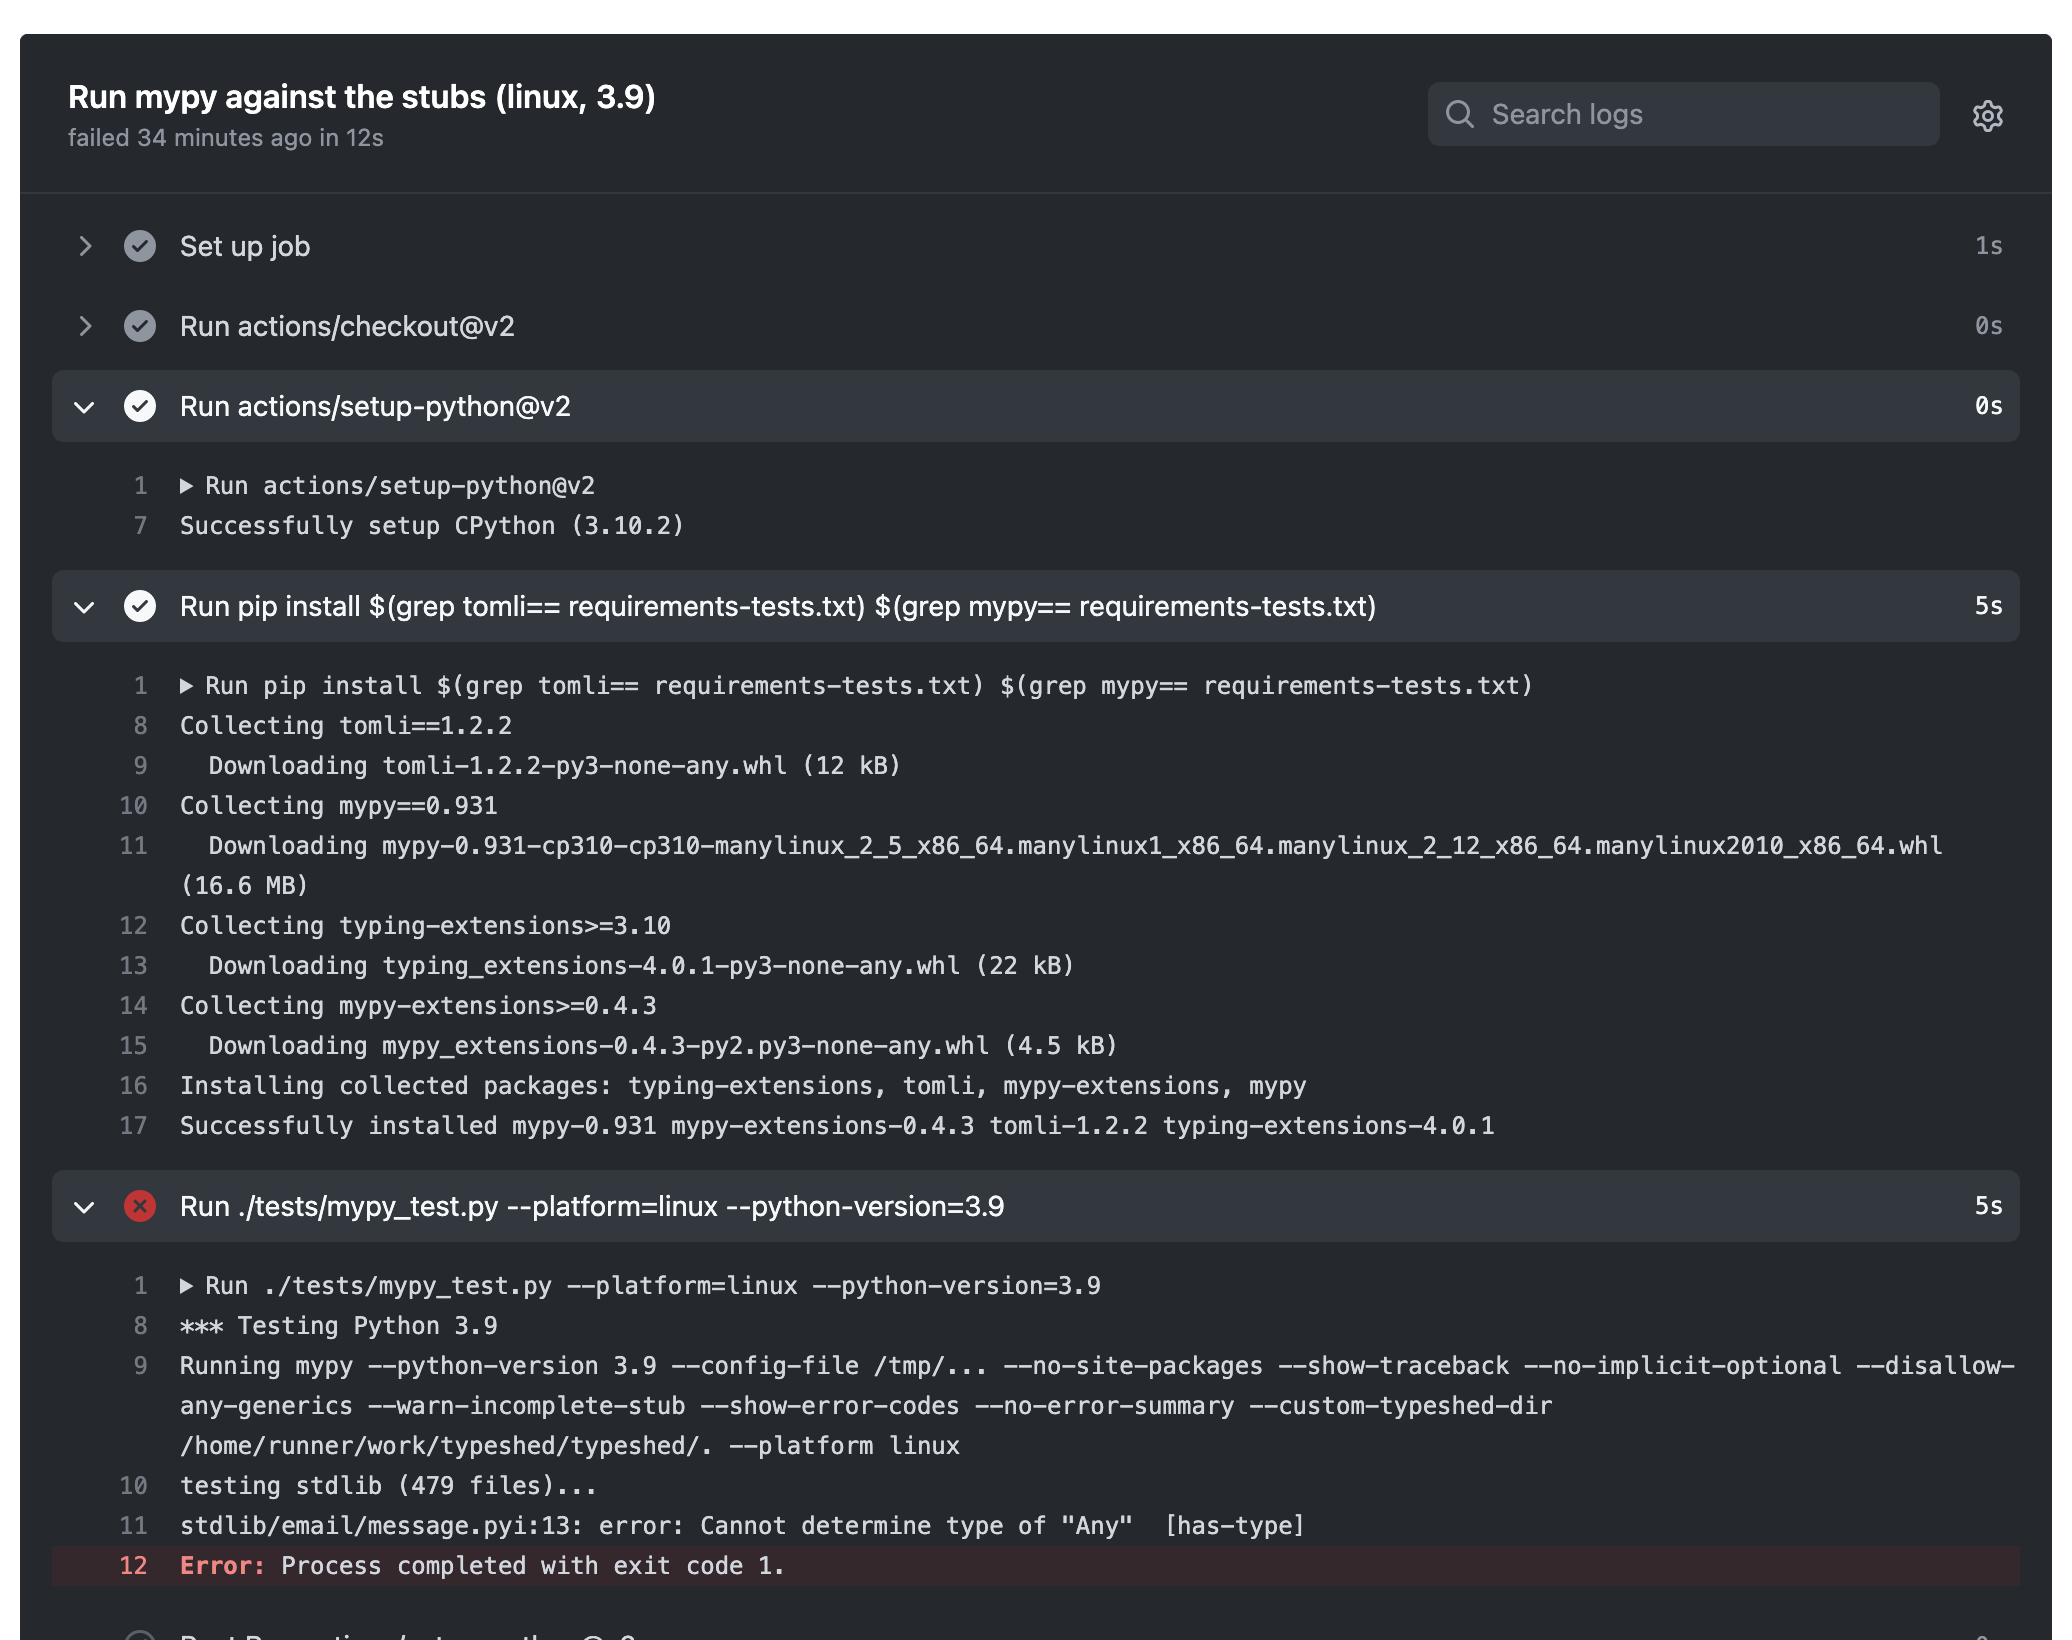The height and width of the screenshot is (1640, 2072).
Task: Collapse the failed mypy_test.py step
Action: pyautogui.click(x=85, y=1206)
